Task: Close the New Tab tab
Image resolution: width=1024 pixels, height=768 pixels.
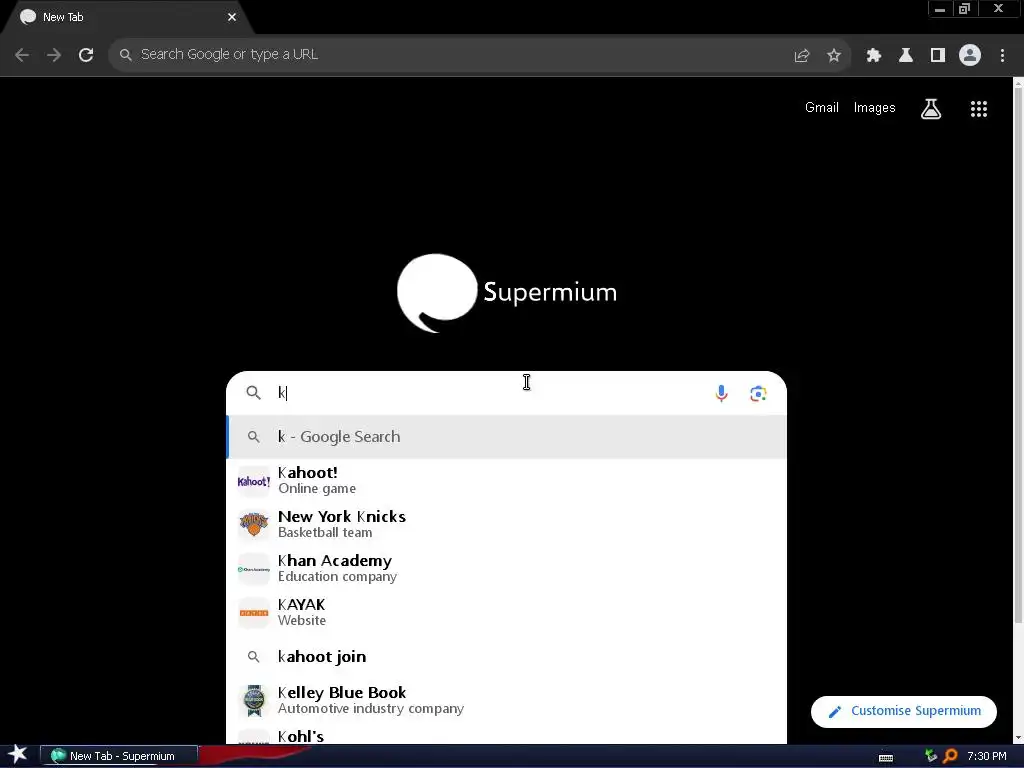Action: point(232,17)
